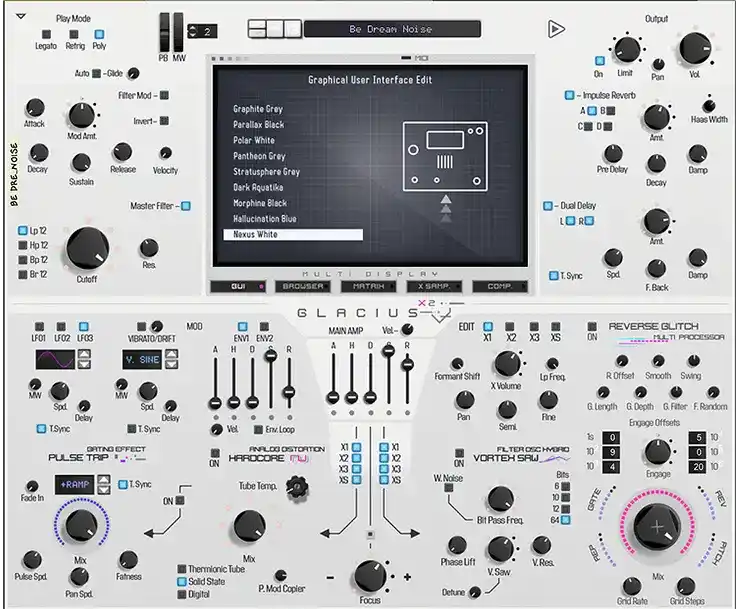Click the Reverse Glitch Mix knob
The height and width of the screenshot is (609, 740).
(657, 527)
